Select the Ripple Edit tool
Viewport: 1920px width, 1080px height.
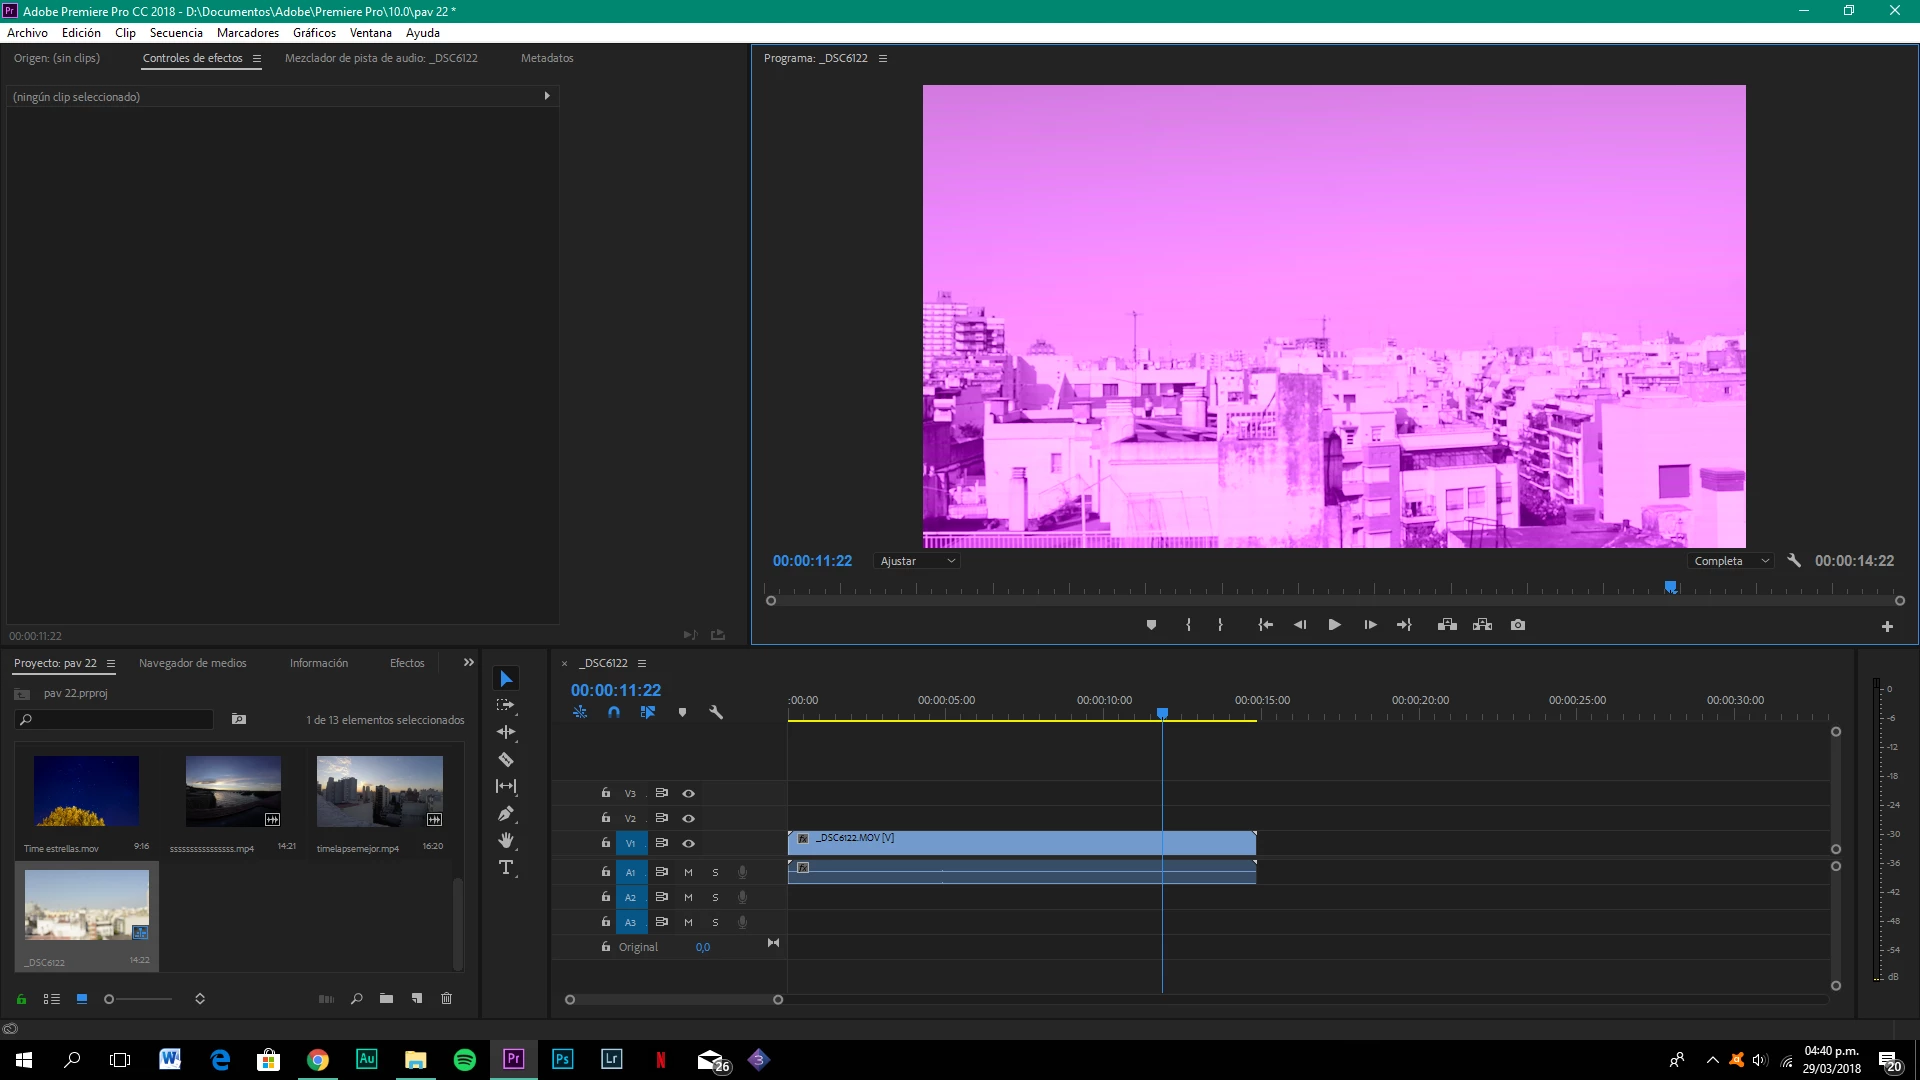coord(506,732)
